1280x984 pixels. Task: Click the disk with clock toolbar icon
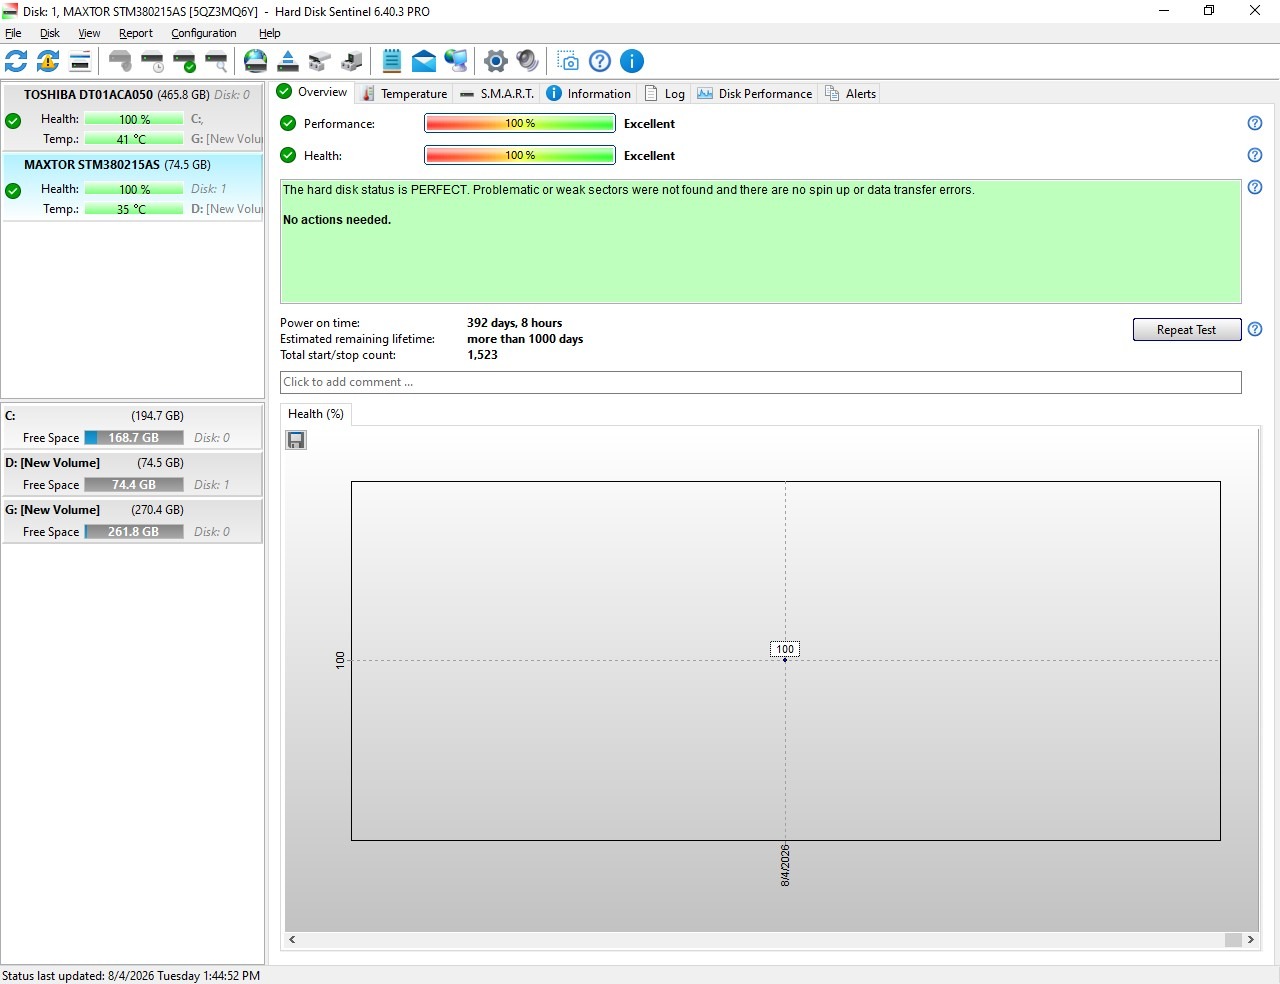(152, 61)
